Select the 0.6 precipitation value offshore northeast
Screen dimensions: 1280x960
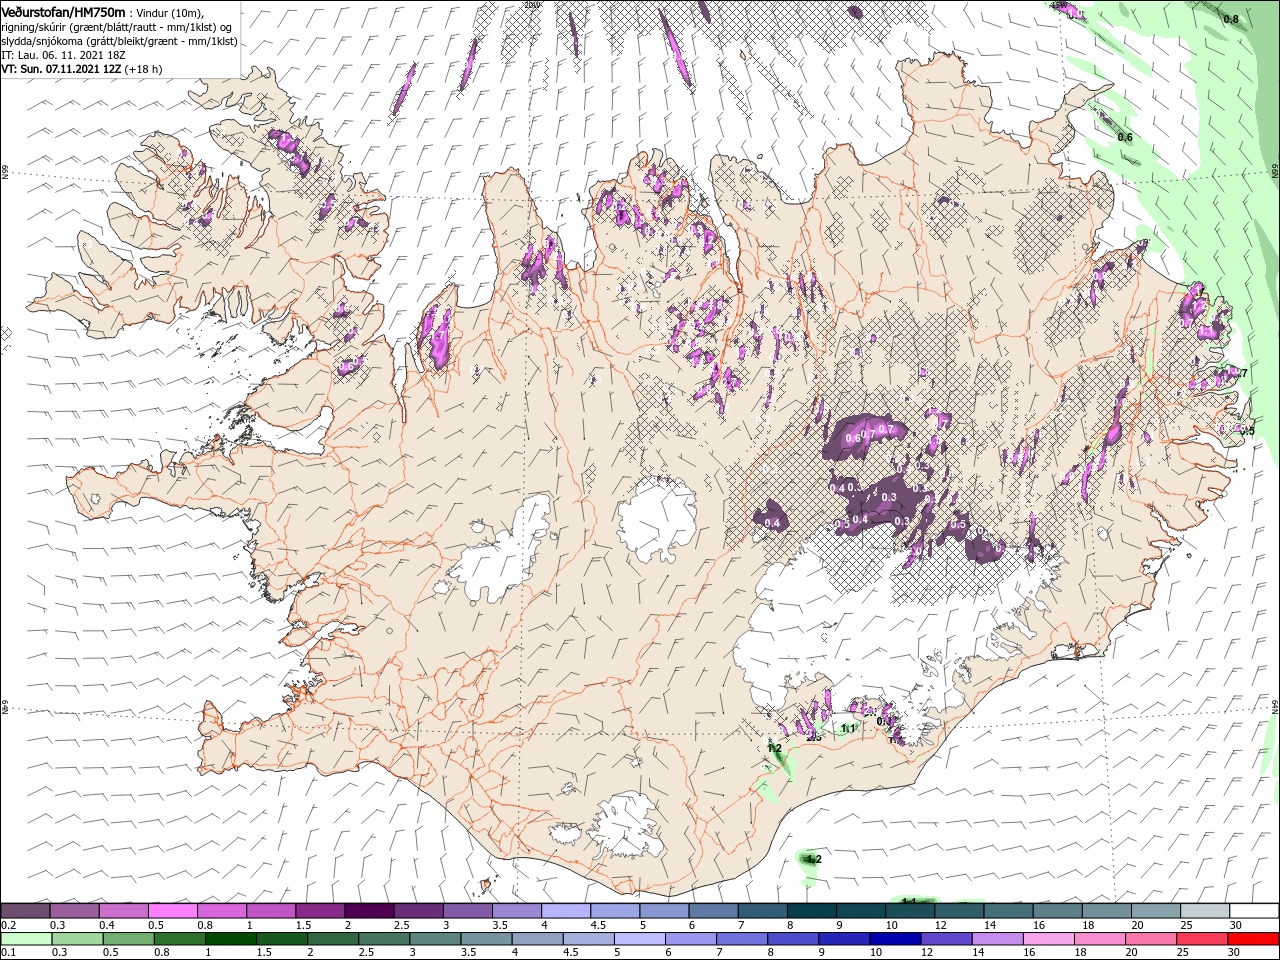pyautogui.click(x=1125, y=137)
